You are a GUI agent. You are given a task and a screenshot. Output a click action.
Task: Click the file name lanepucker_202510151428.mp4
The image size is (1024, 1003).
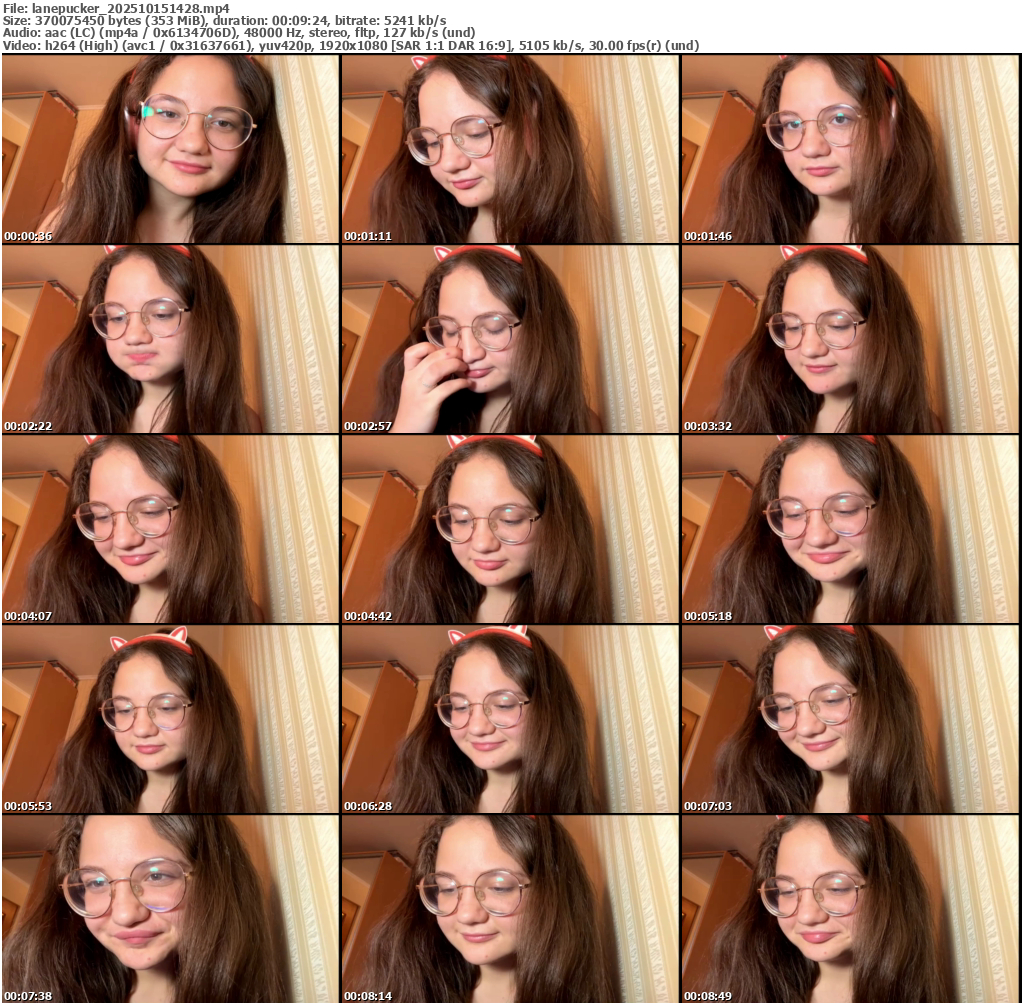[x=131, y=8]
